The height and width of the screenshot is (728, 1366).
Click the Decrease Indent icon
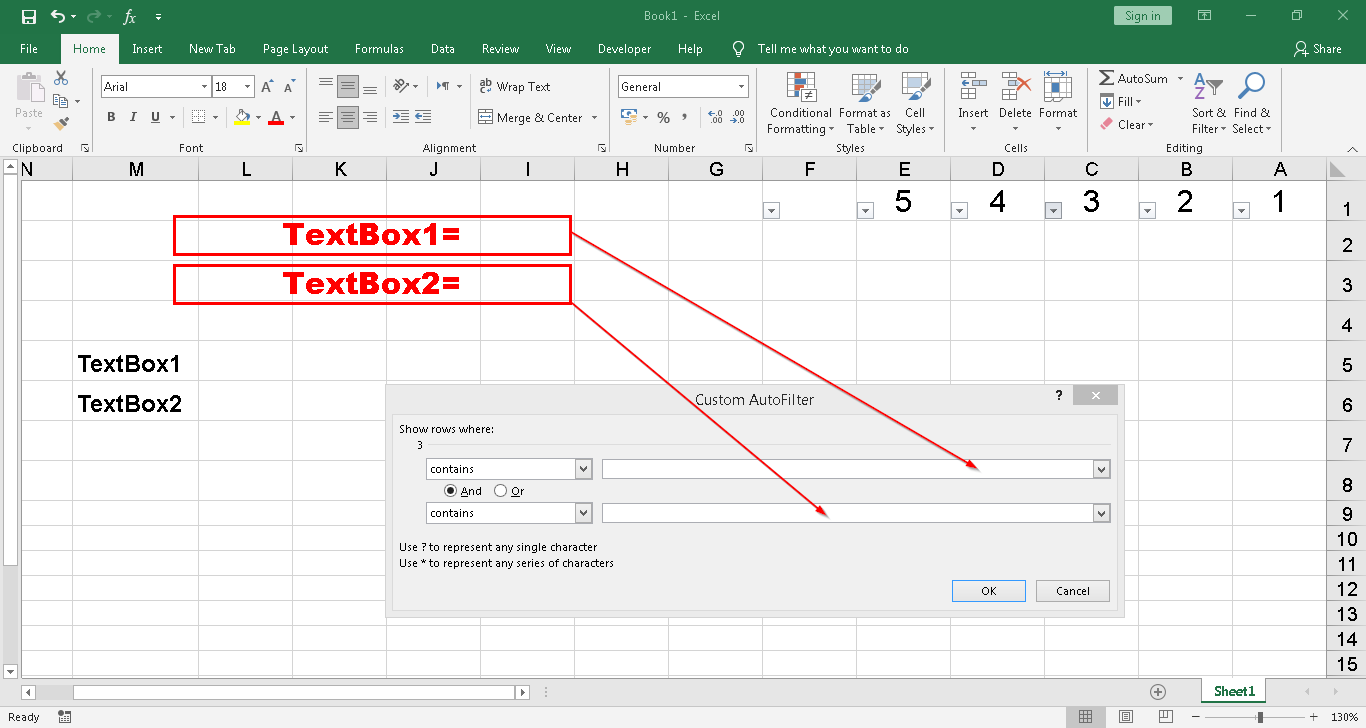pyautogui.click(x=401, y=117)
